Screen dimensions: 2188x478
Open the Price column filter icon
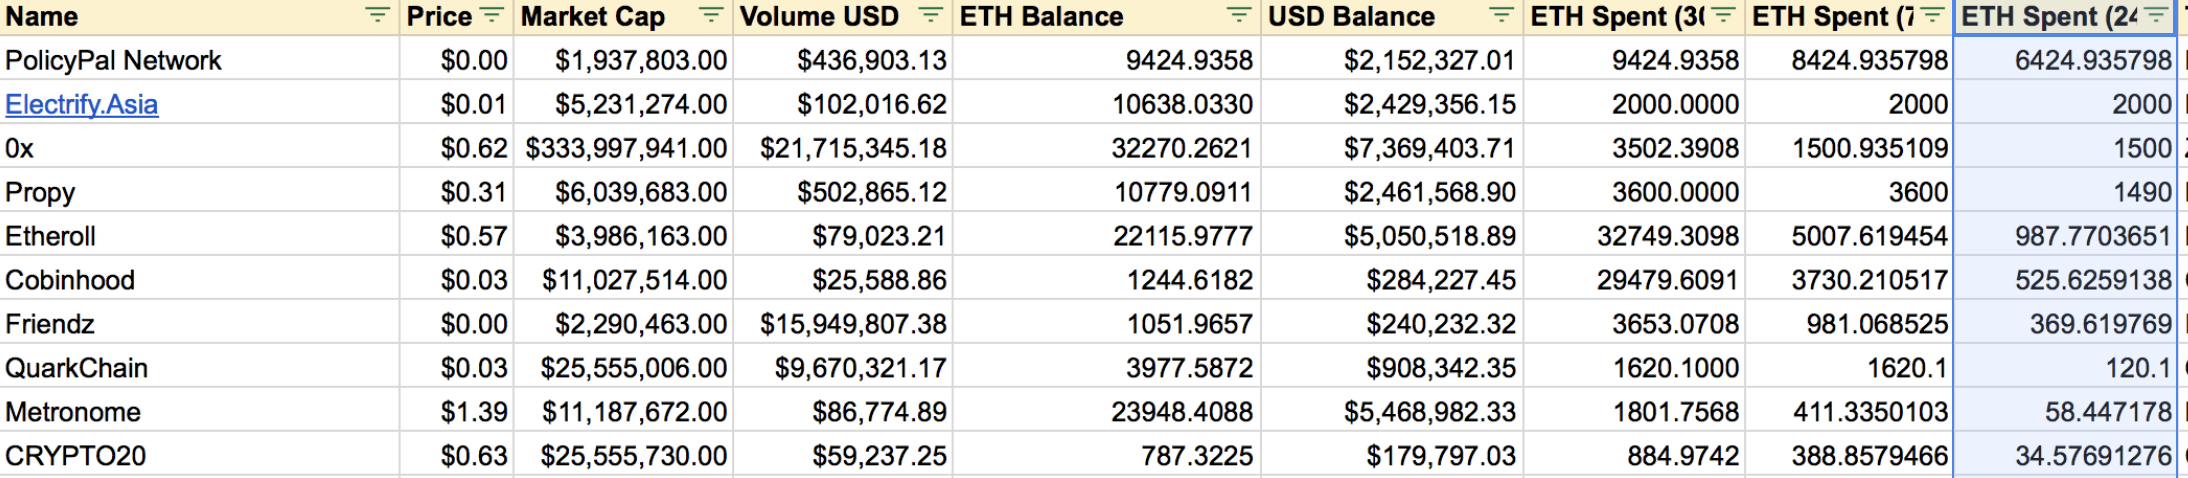pos(491,15)
